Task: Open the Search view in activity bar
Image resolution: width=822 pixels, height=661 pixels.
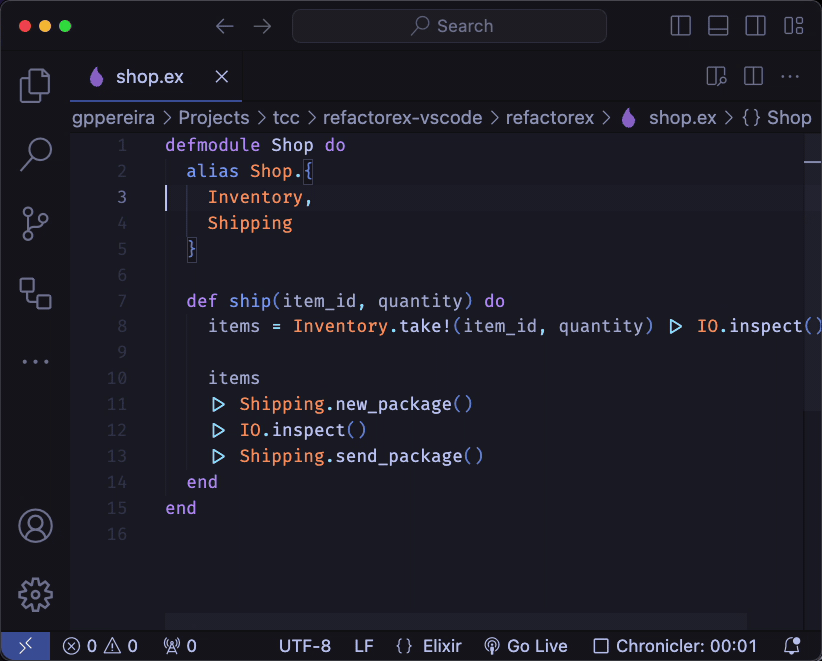Action: click(x=35, y=154)
